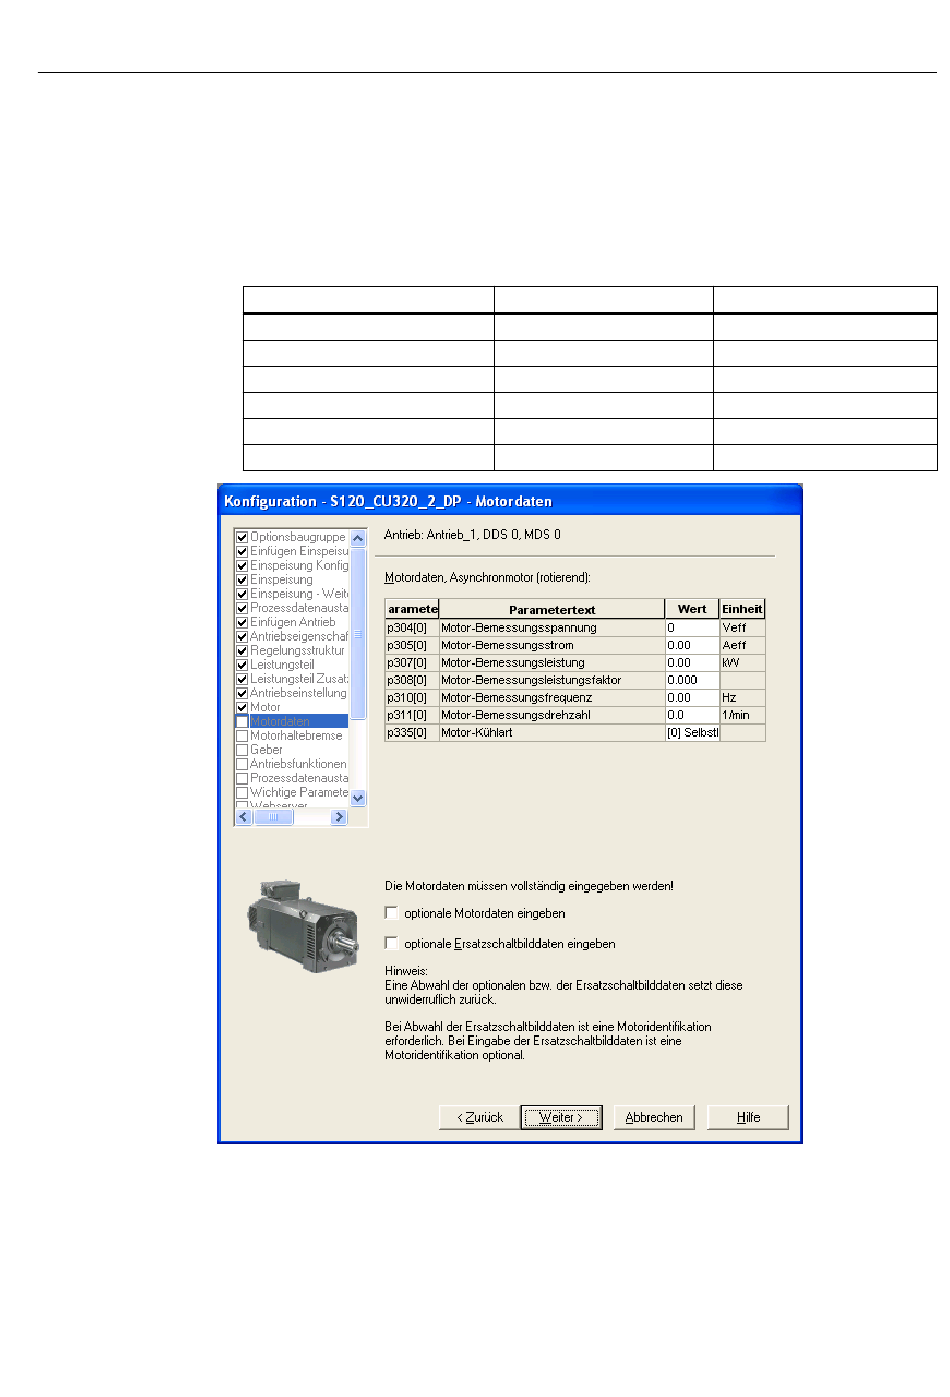This screenshot has height=1397, width=950.
Task: Edit Motor-Bemessungsdrehzahl value field
Action: pos(692,715)
